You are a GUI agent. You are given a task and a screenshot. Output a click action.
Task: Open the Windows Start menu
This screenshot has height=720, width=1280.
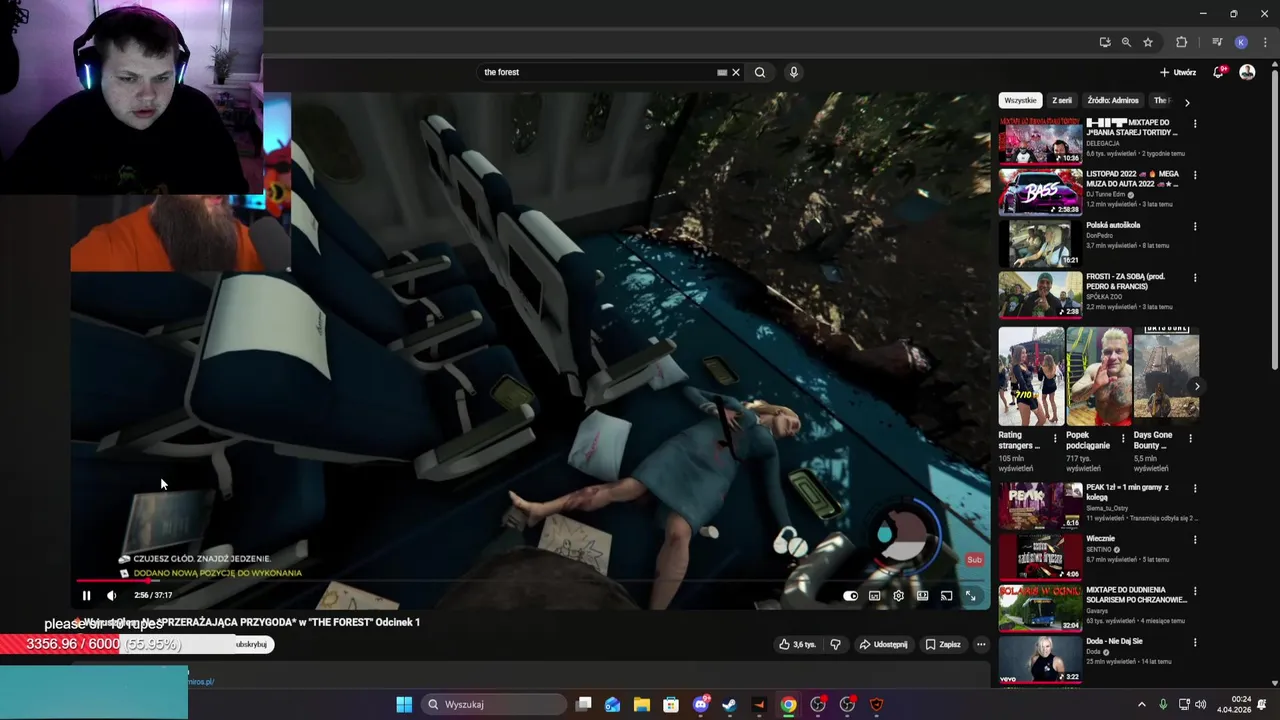[x=404, y=704]
